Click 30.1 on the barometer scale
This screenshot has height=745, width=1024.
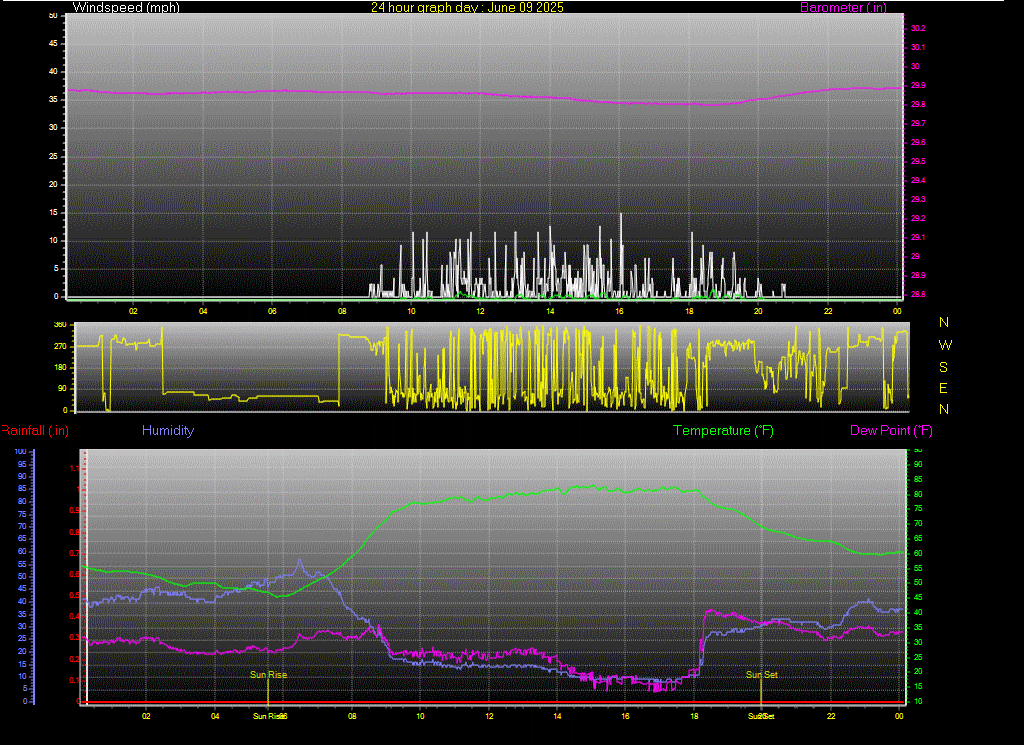(918, 47)
